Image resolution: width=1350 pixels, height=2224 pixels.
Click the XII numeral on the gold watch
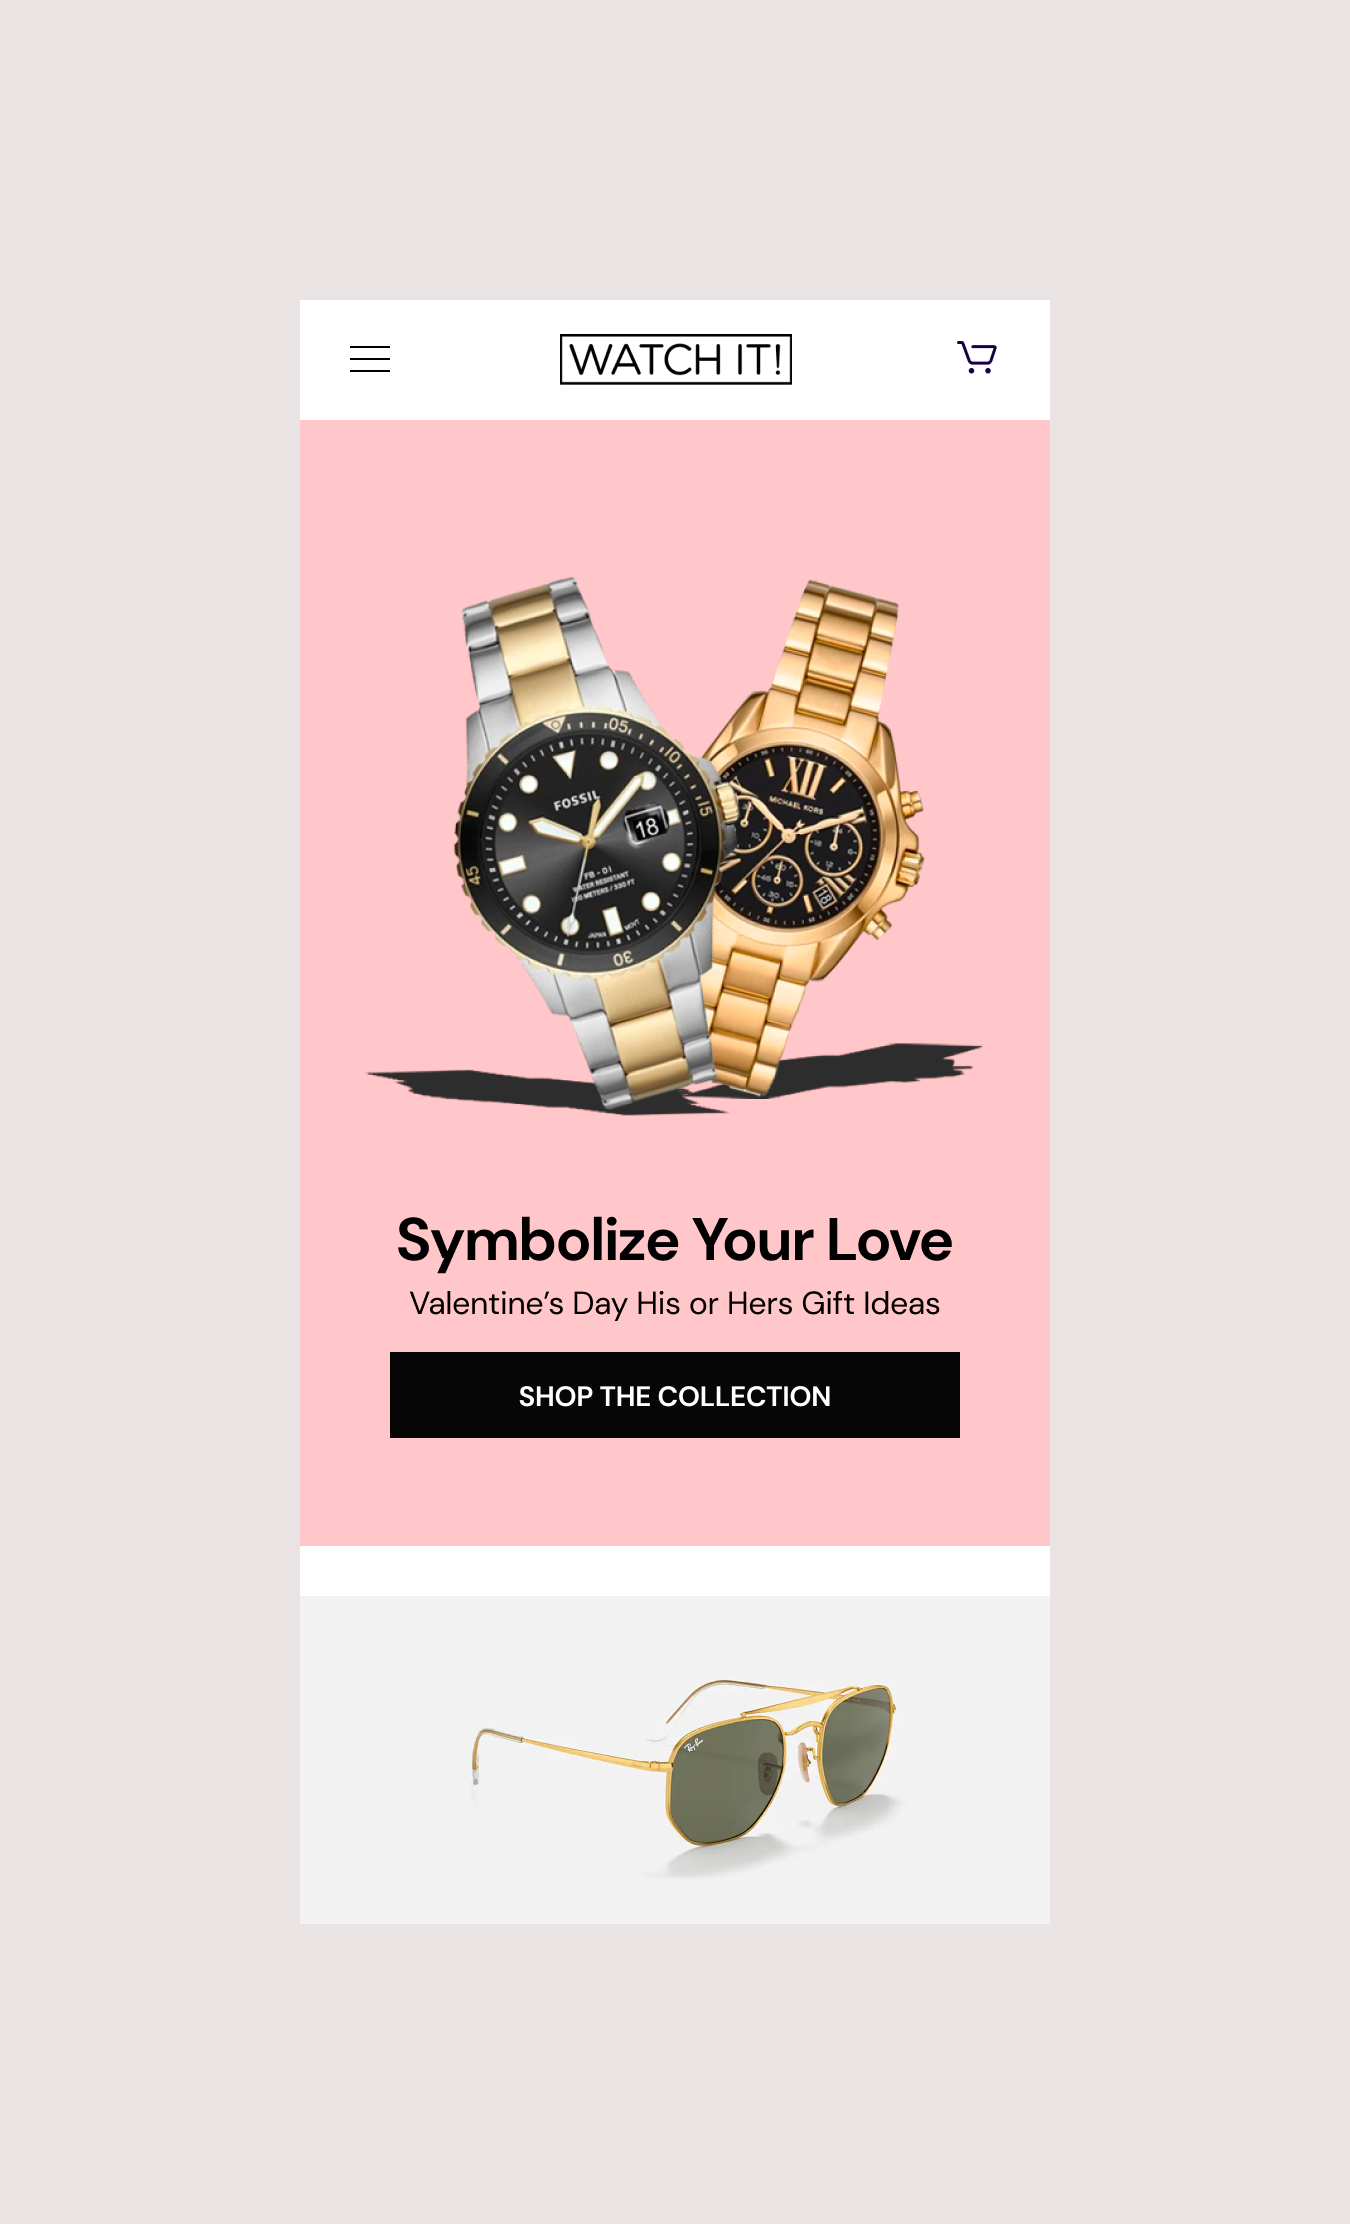[803, 776]
